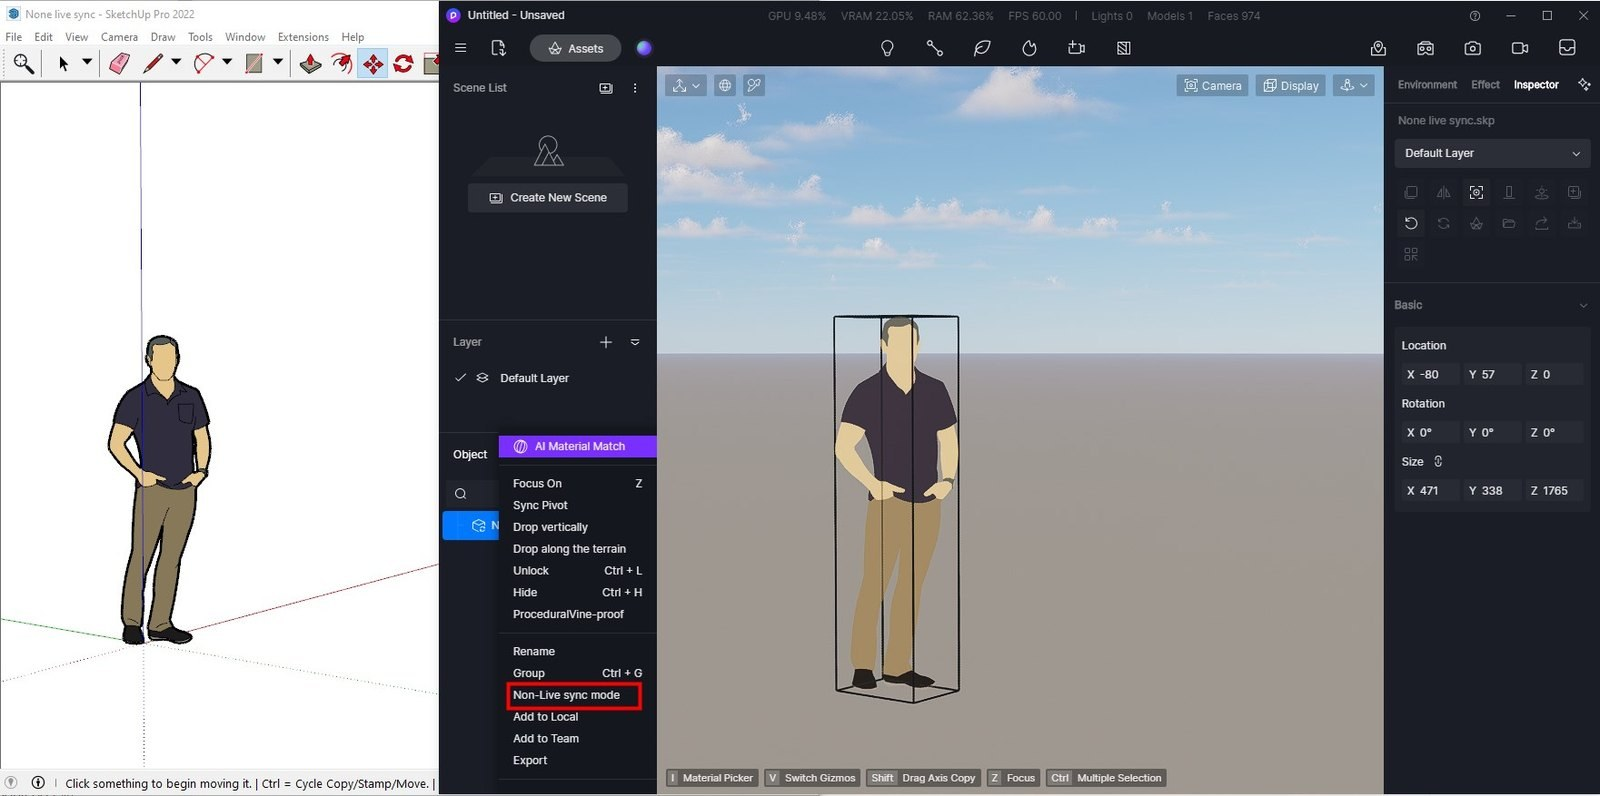Screen dimensions: 1600x796
Task: Select the SketchUp Eraser tool
Action: tap(119, 64)
